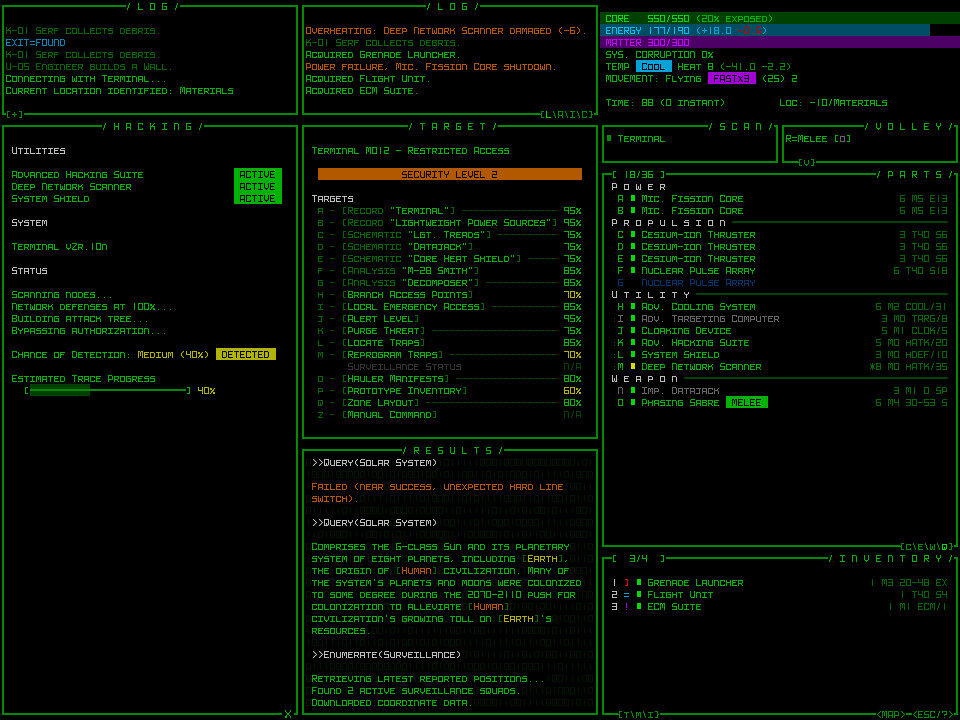Click the Deep Network Scanner yellow integrity square
This screenshot has width=960, height=720.
pos(633,367)
